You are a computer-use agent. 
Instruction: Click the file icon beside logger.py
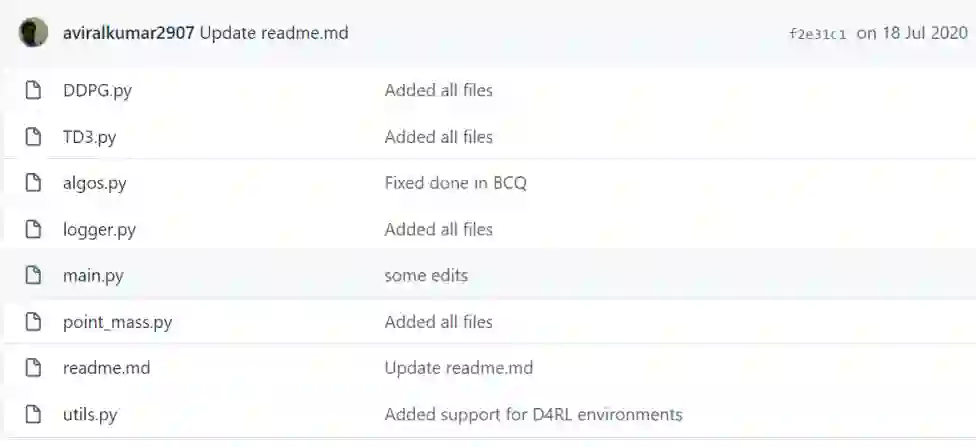(x=33, y=229)
